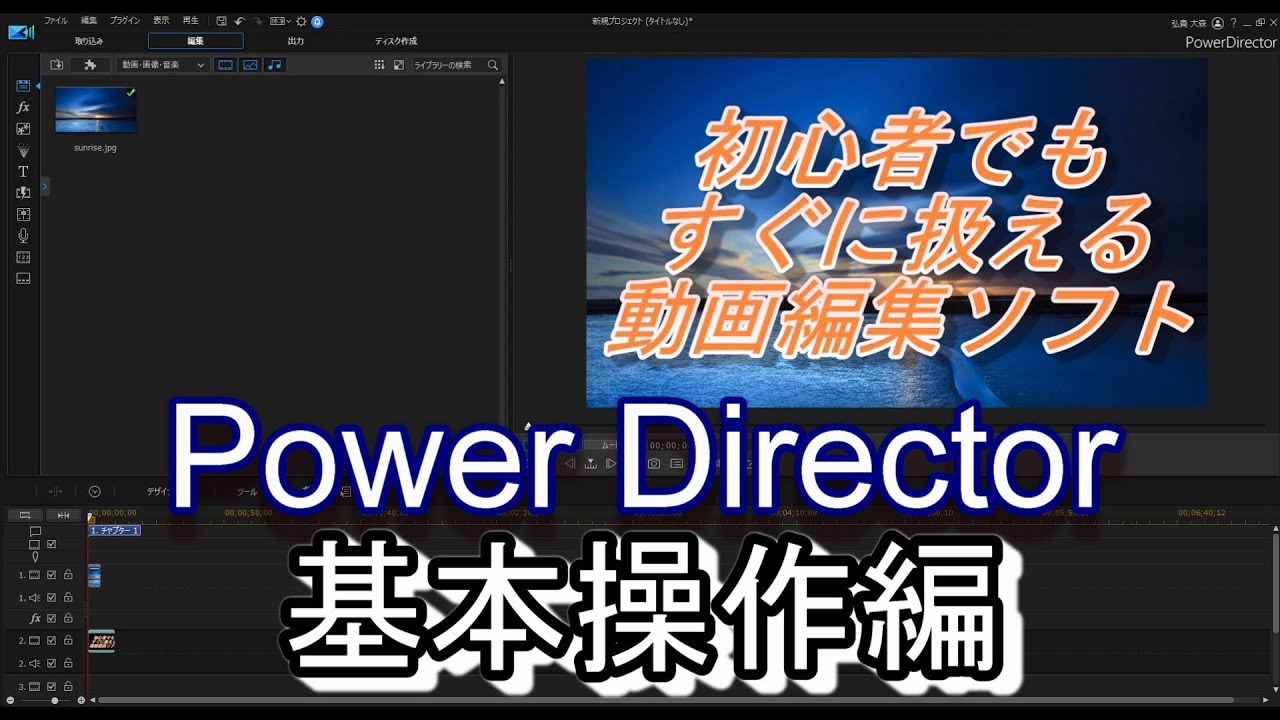Click the timeline fit-to-view button
The height and width of the screenshot is (720, 1280).
(63, 515)
